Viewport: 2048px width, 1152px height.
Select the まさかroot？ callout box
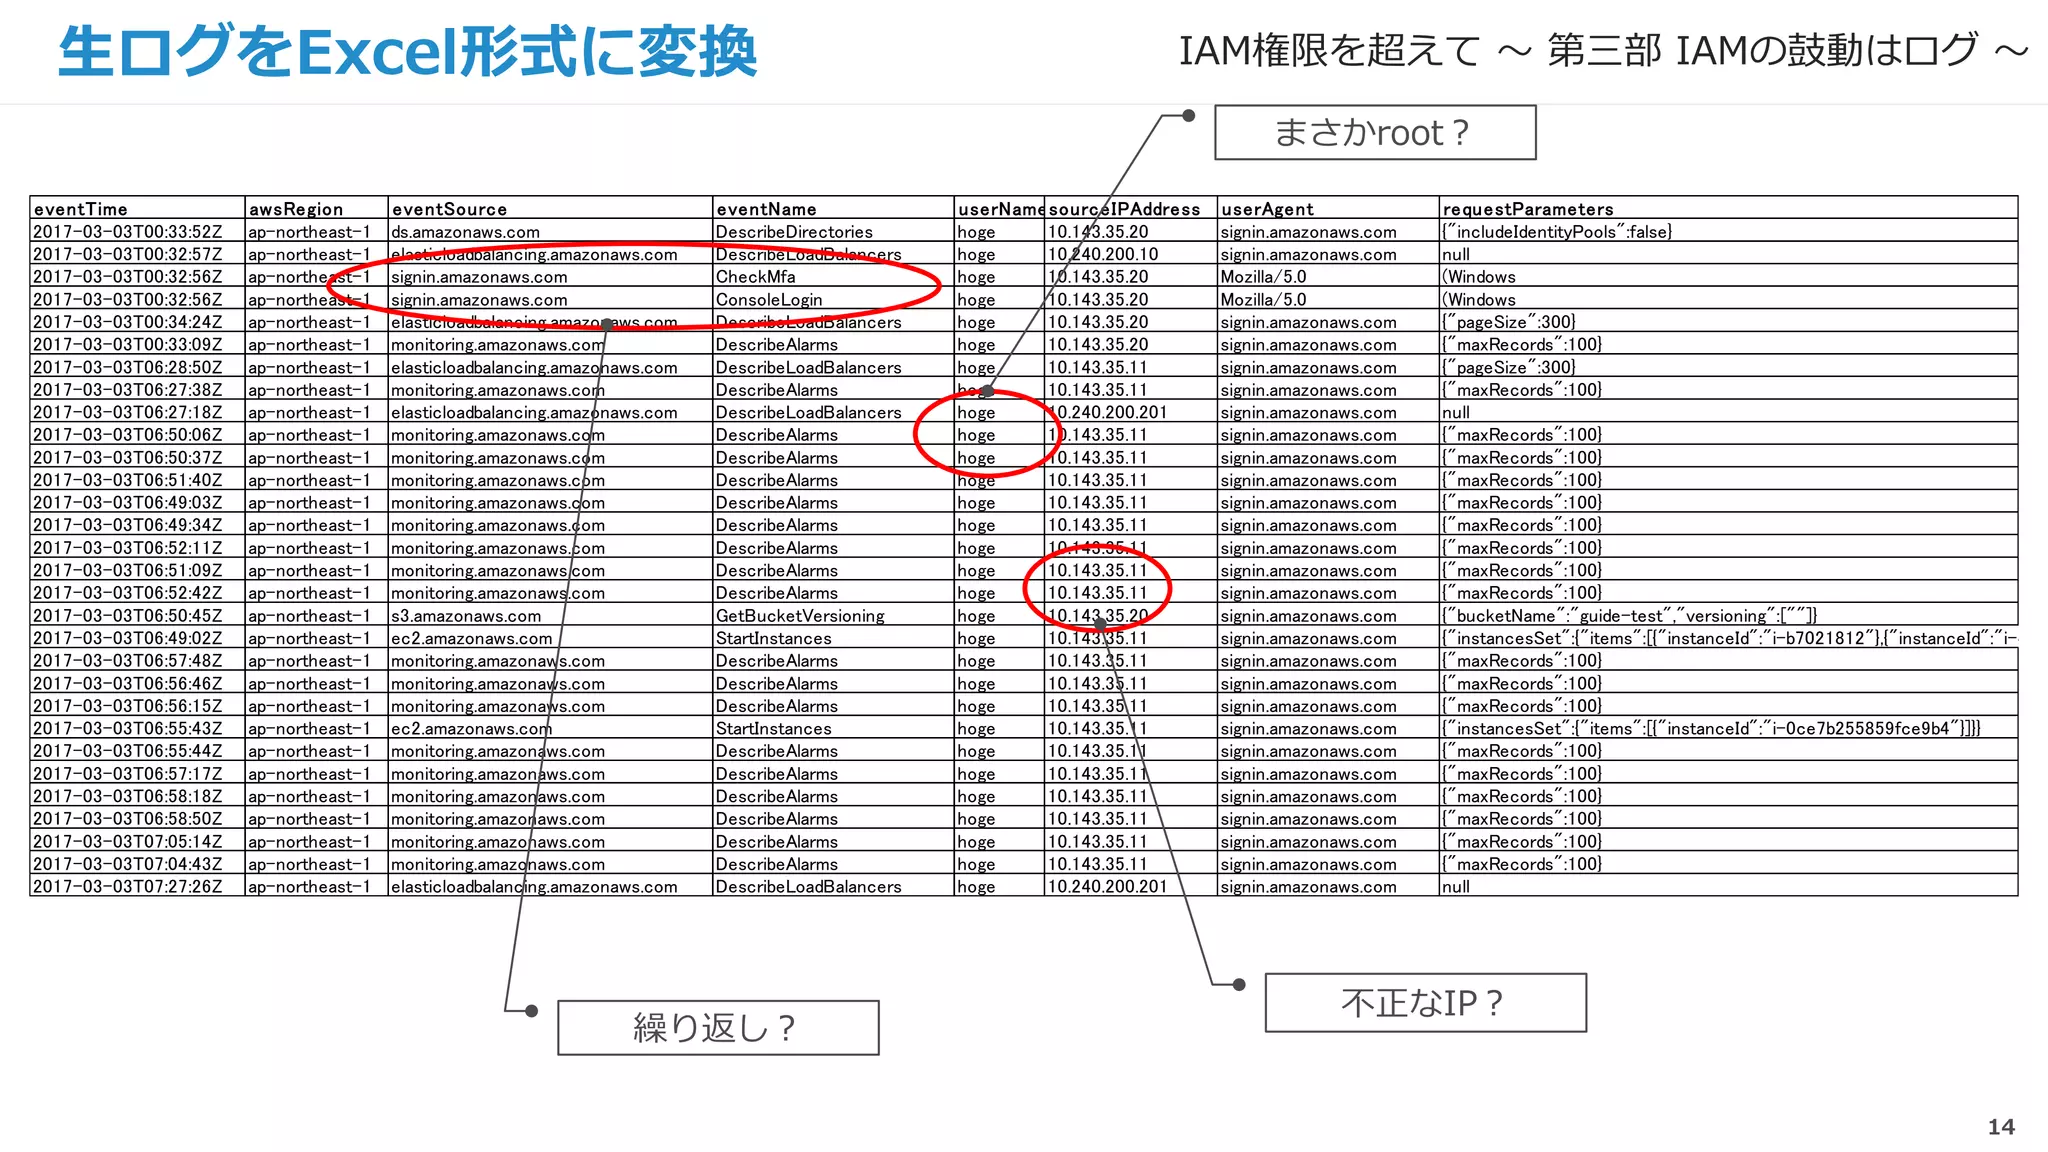pos(1375,132)
